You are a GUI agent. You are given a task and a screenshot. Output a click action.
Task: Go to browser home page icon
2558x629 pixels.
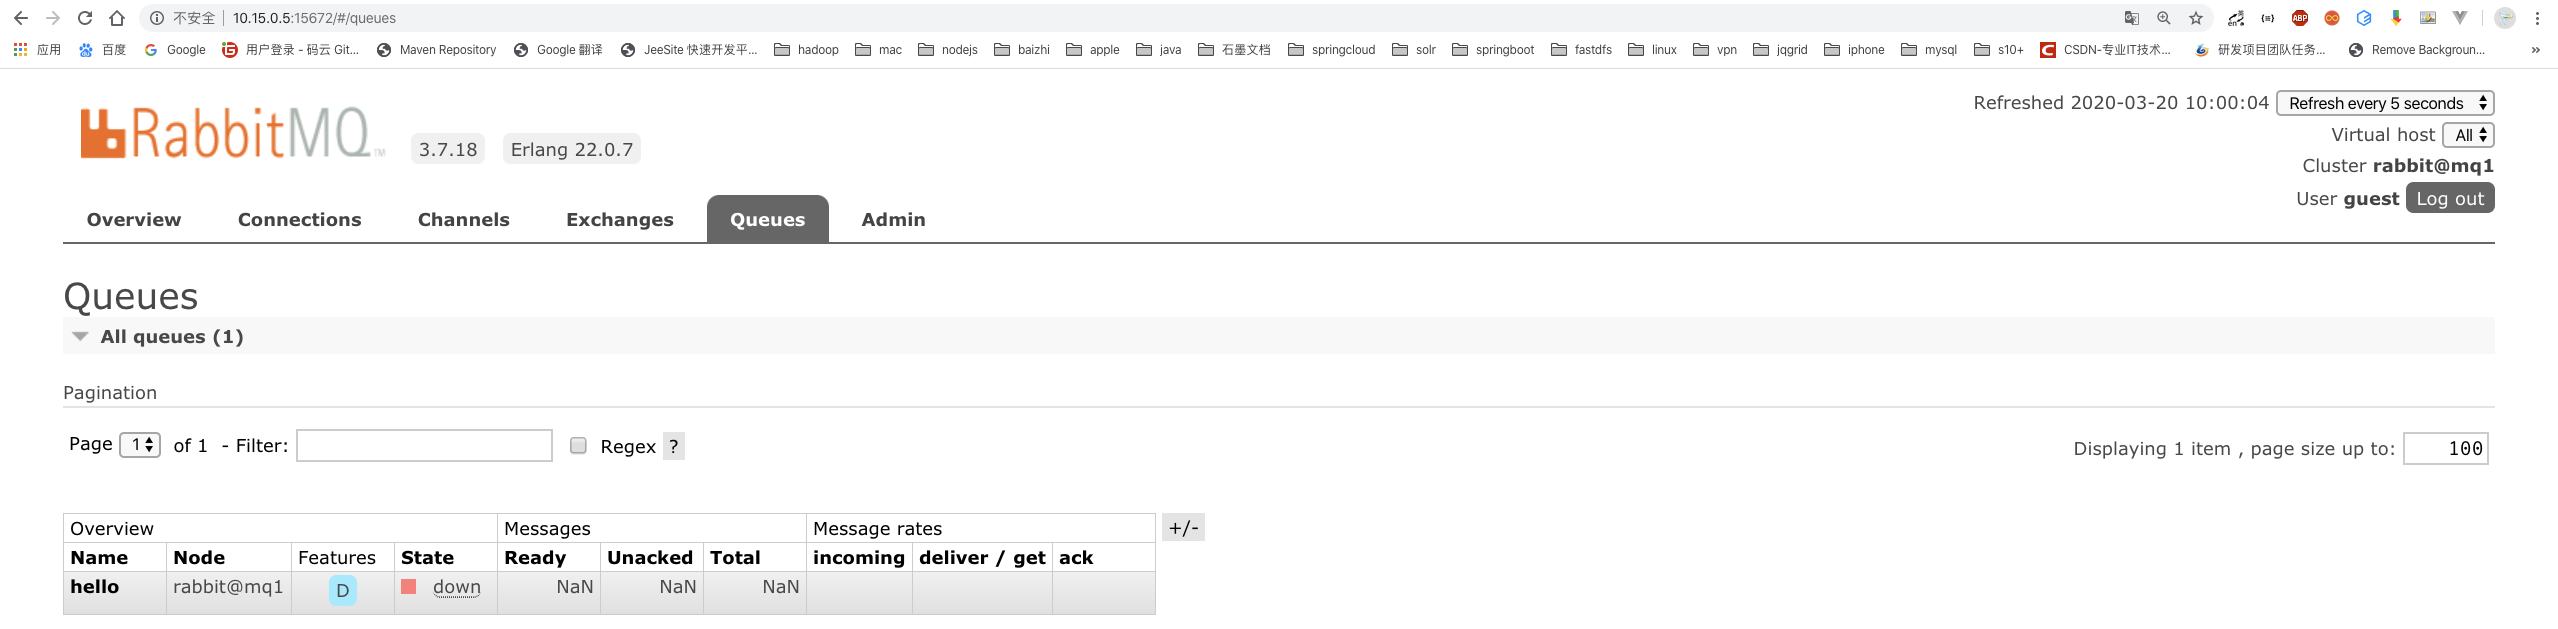point(117,18)
